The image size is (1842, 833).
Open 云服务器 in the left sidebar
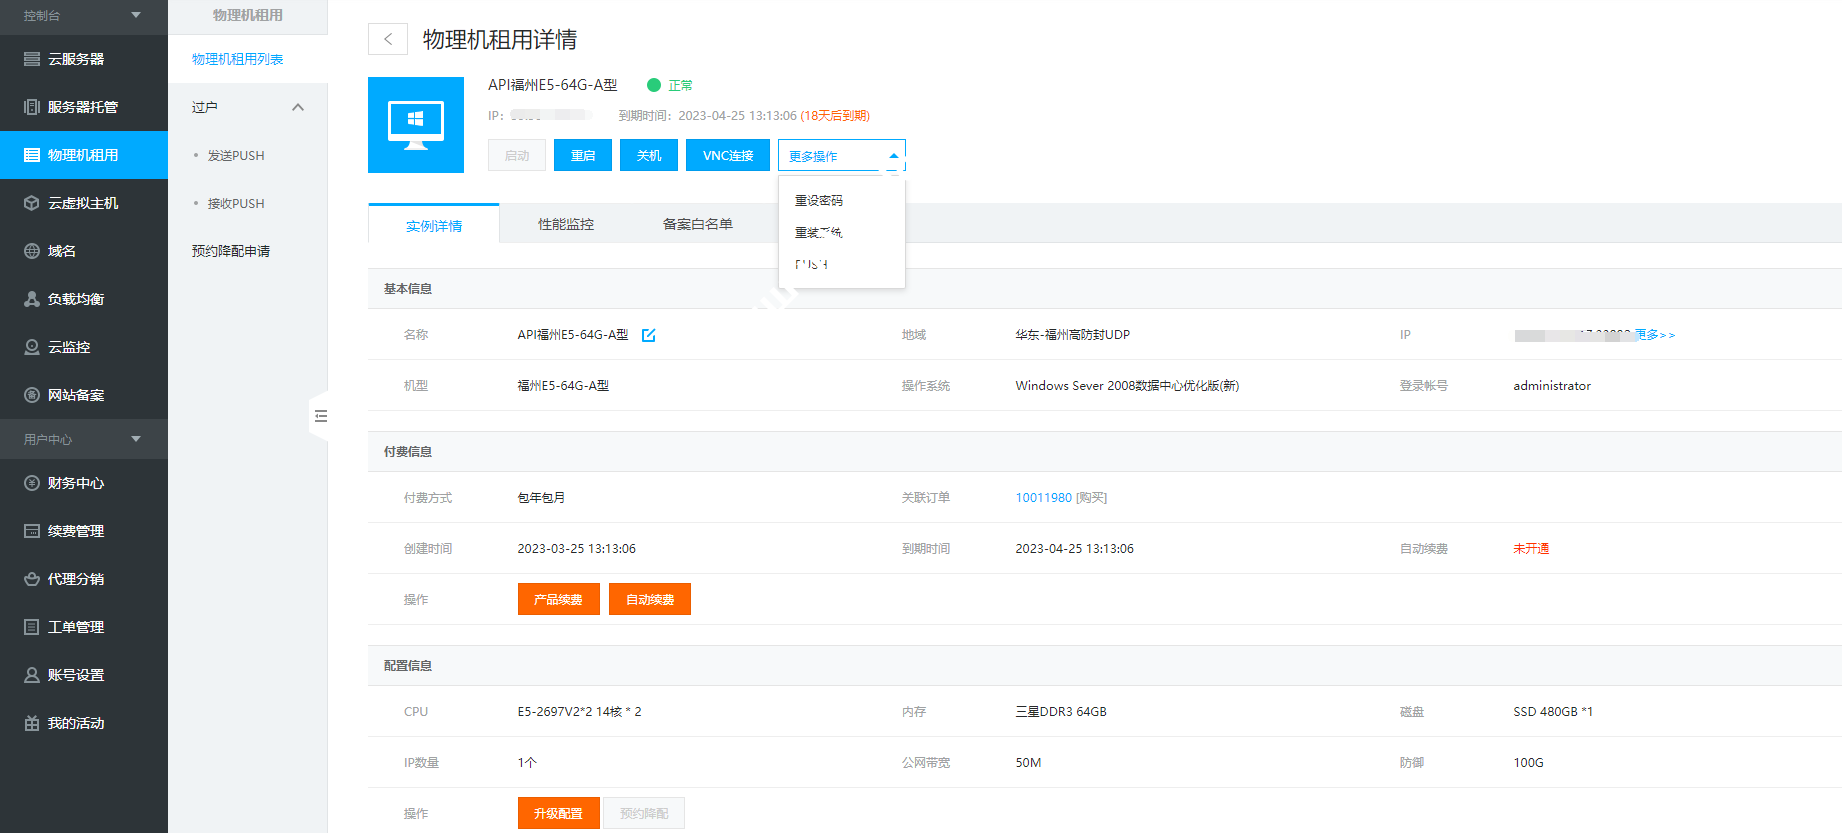point(76,59)
